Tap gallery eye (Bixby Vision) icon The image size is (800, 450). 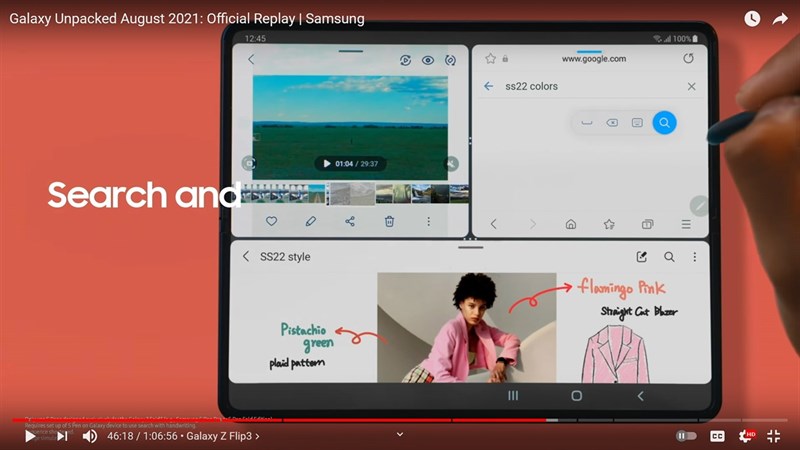(428, 60)
